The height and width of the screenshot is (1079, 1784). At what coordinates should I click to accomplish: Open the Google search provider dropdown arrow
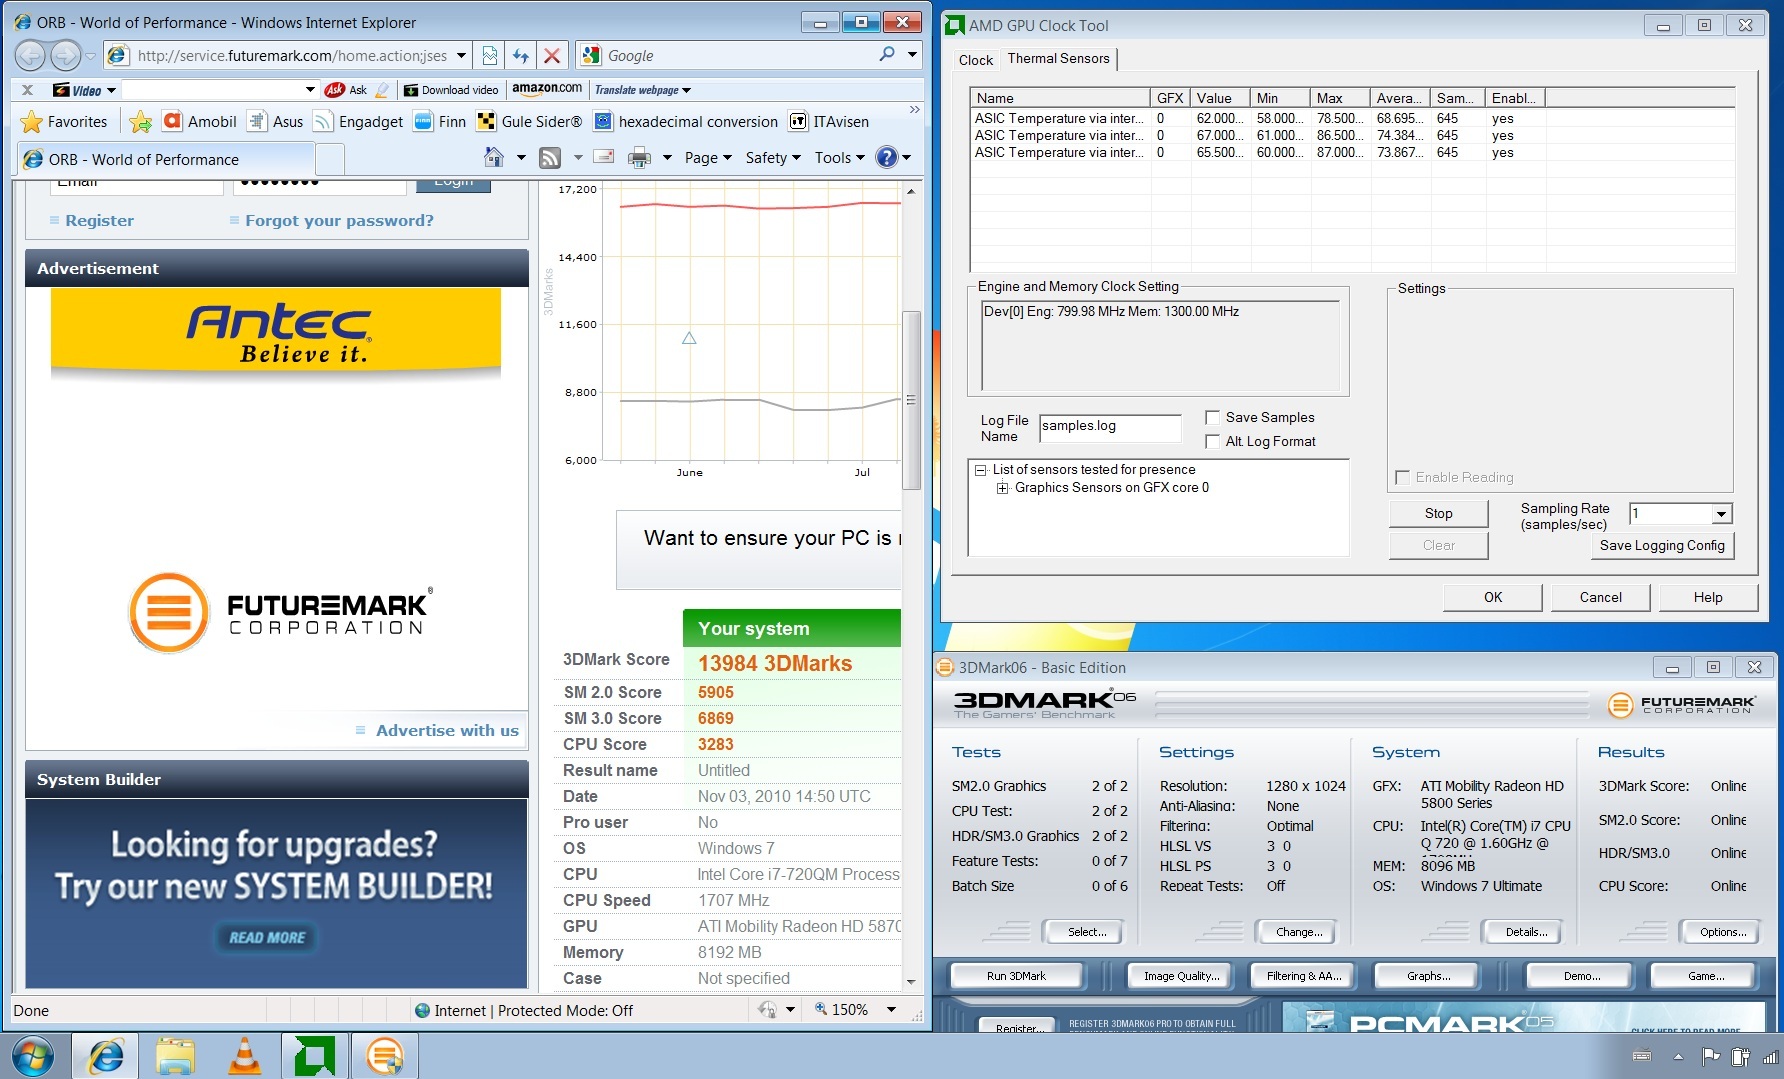(x=912, y=55)
